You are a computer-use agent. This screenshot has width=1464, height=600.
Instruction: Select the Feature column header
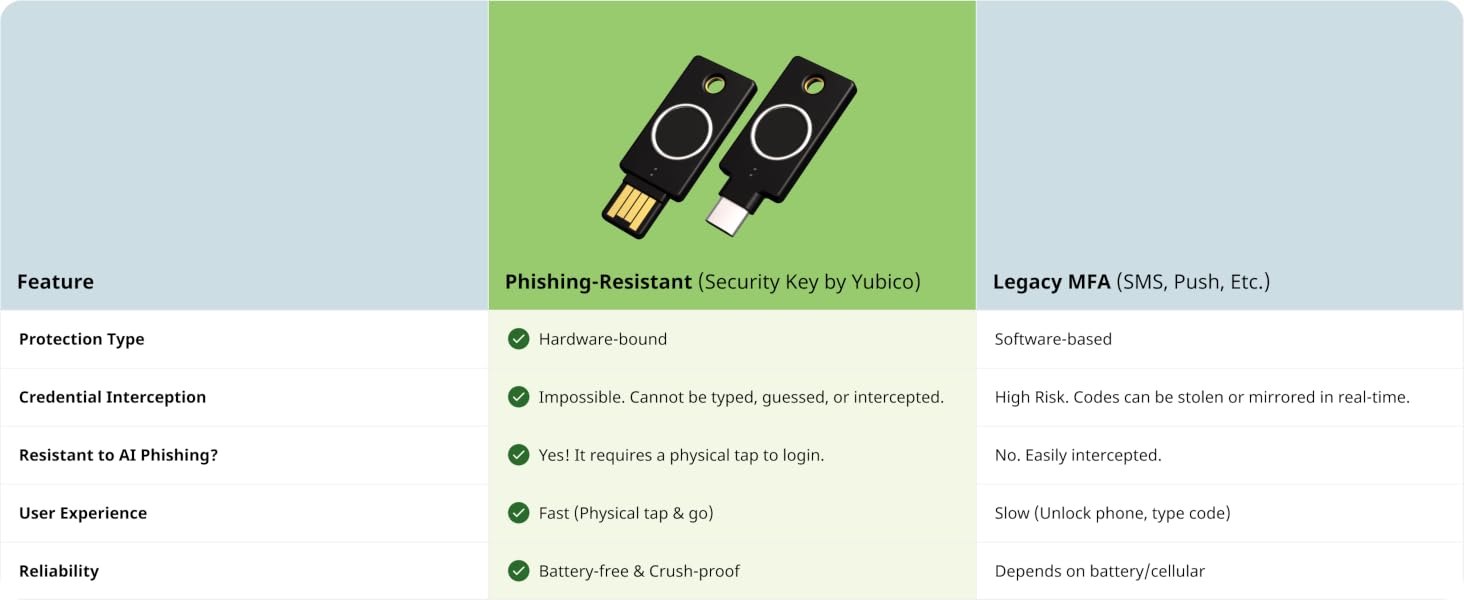click(x=56, y=282)
